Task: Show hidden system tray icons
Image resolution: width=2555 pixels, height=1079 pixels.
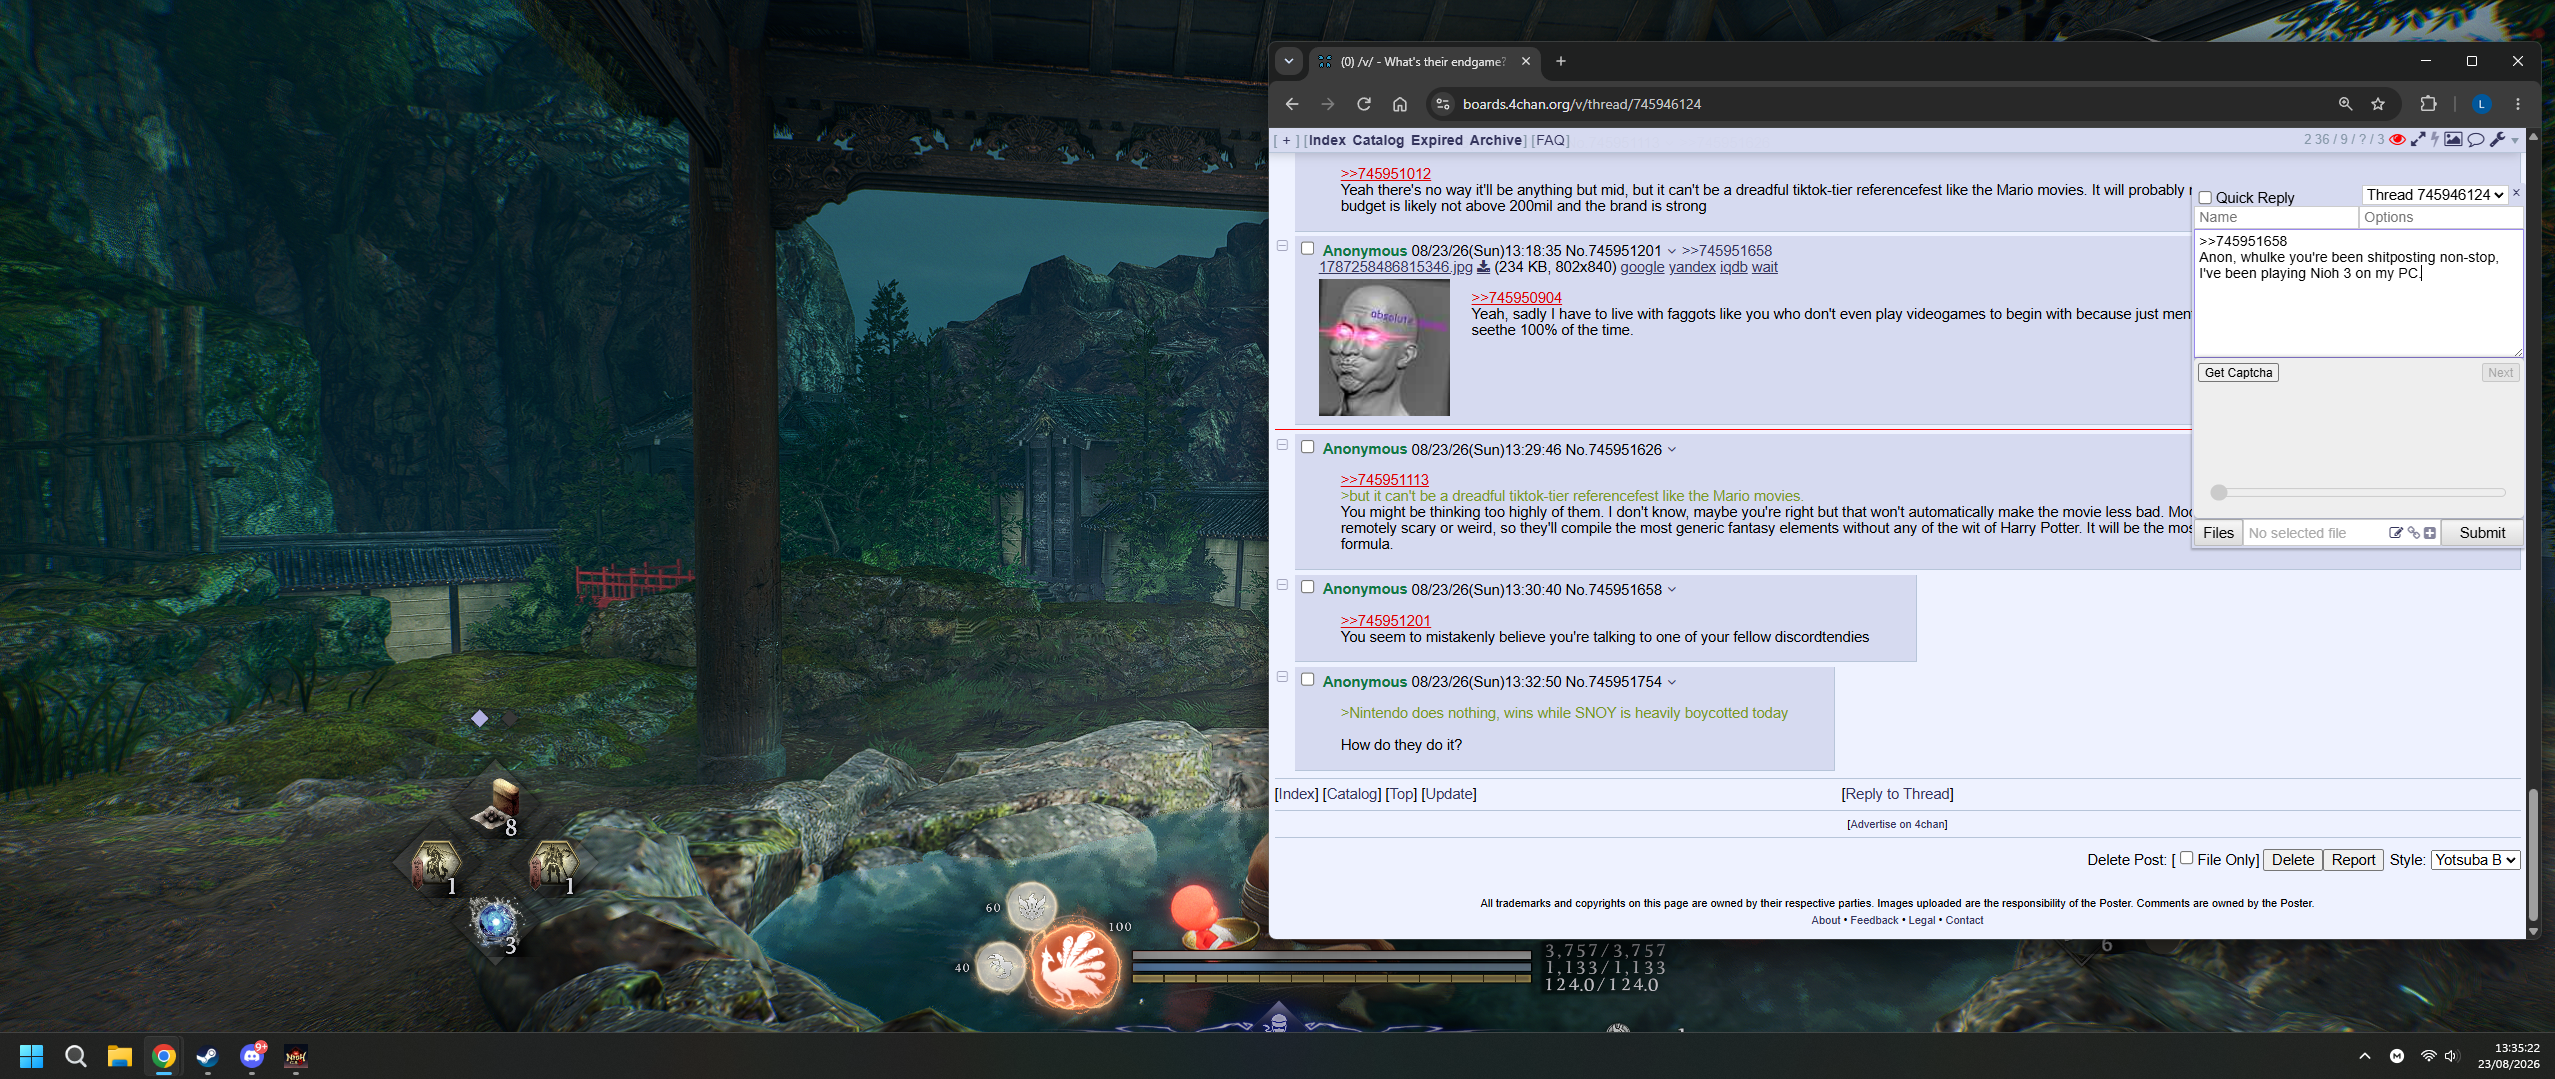Action: (2364, 1056)
